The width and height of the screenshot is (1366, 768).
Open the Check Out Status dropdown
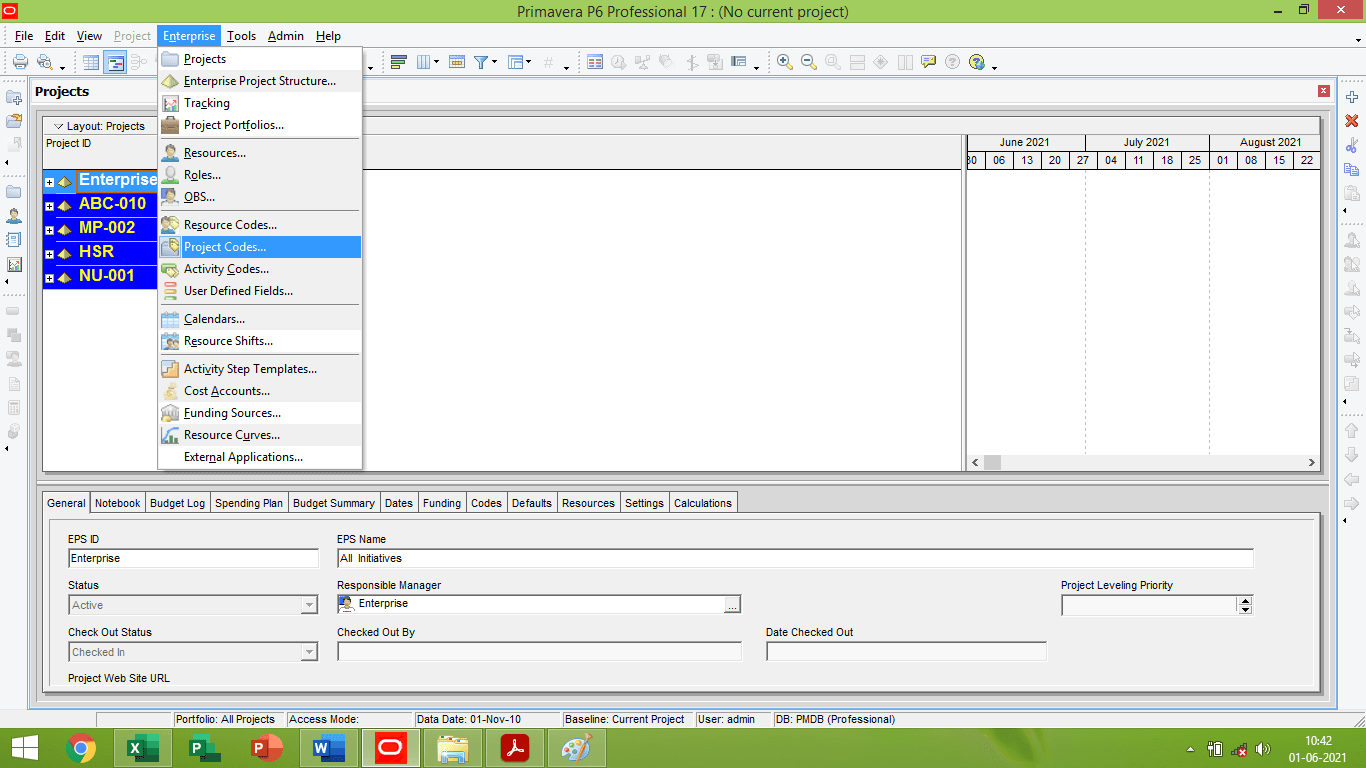pyautogui.click(x=308, y=652)
